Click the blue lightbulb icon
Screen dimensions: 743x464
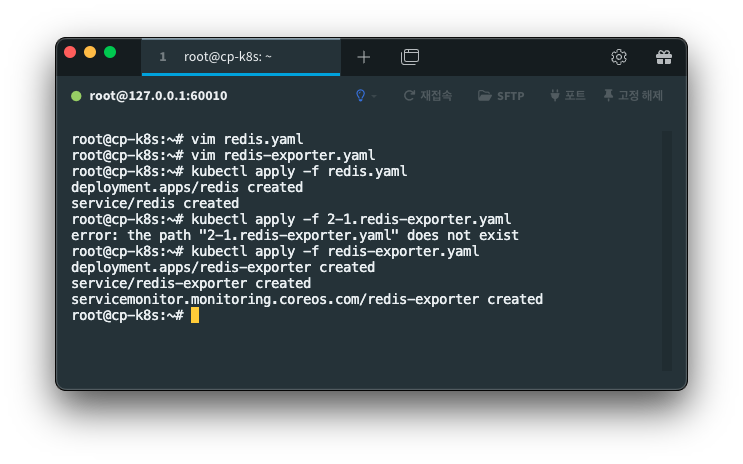[361, 96]
